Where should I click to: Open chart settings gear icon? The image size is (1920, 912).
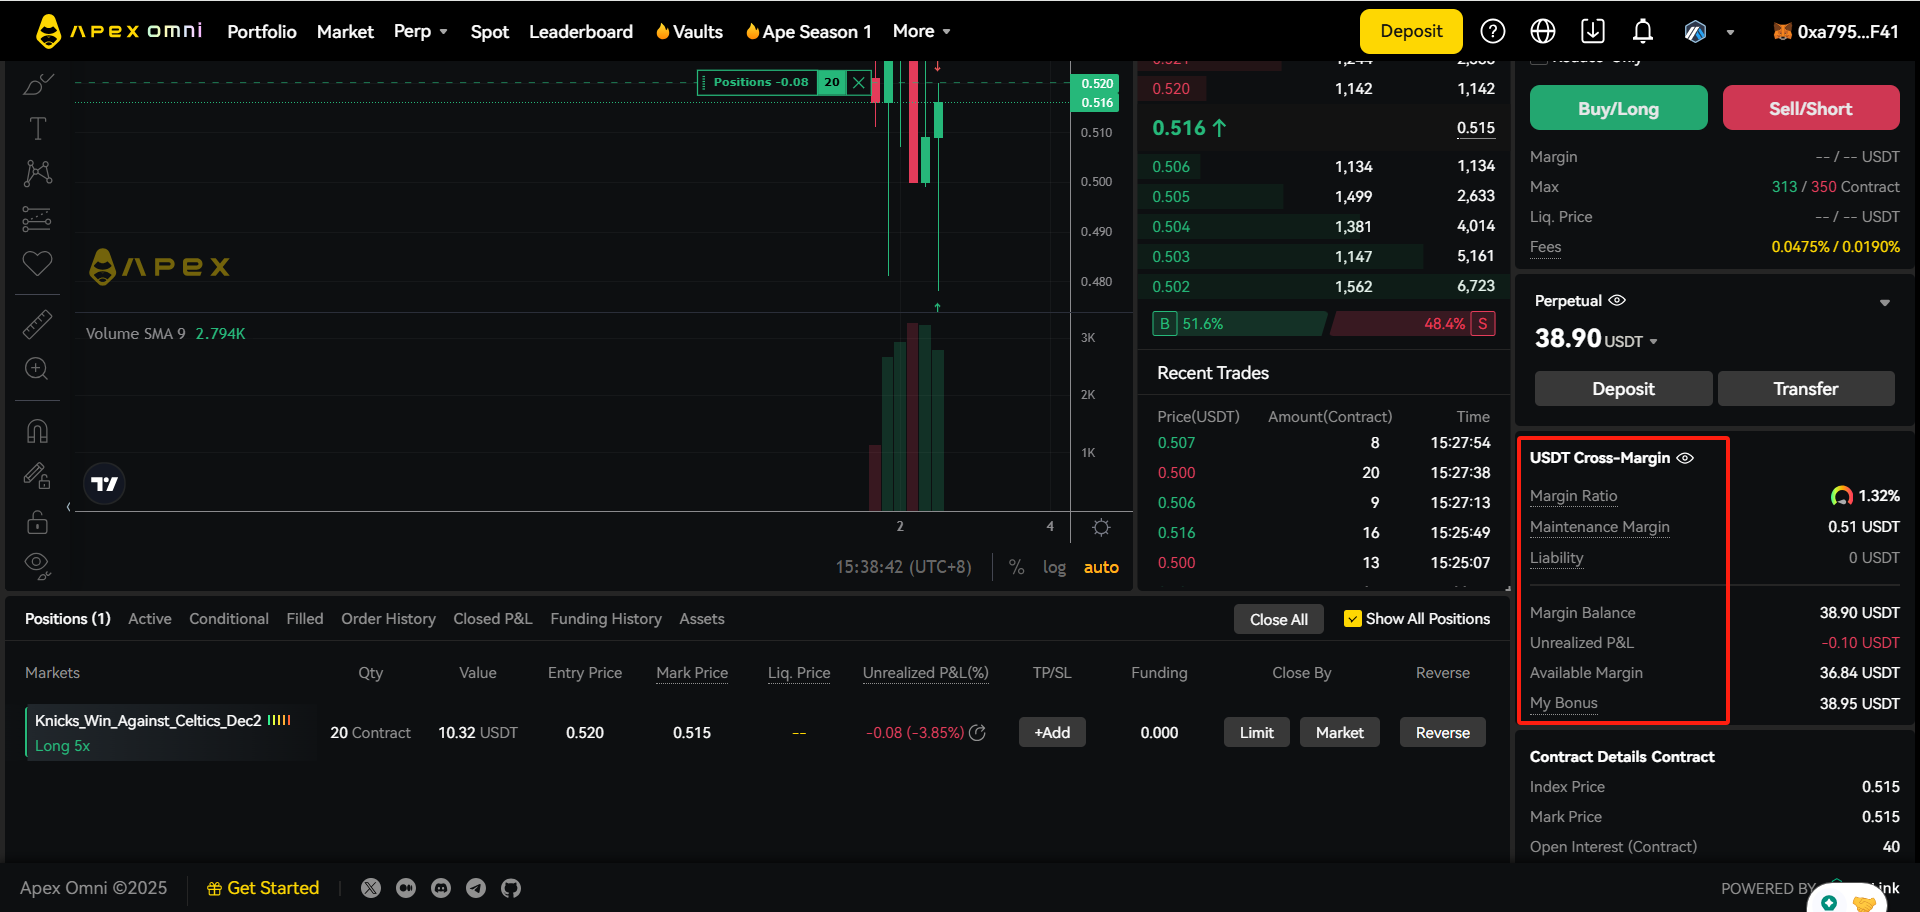click(1101, 527)
